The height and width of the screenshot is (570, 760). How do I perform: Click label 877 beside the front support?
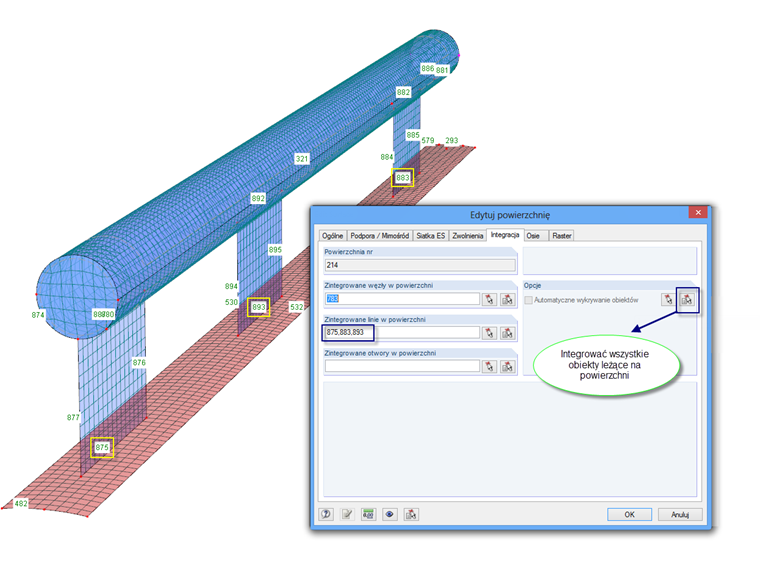pos(73,417)
